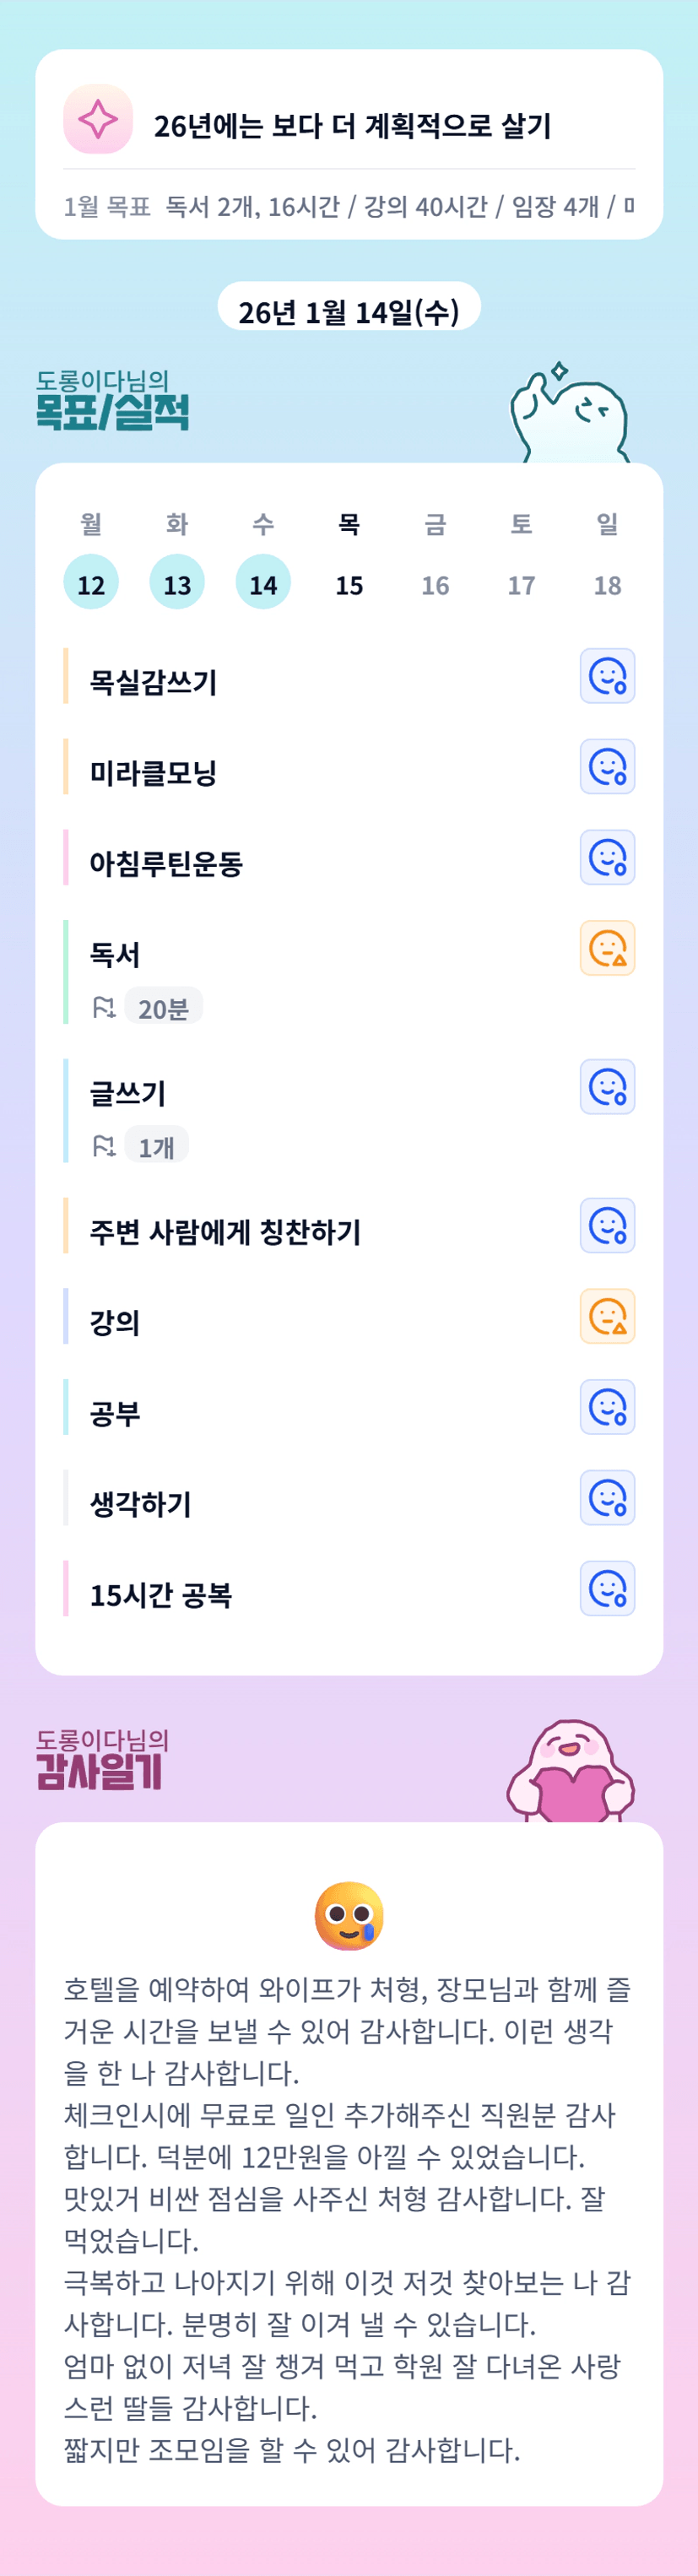Select Monday the 12th in the week row
The height and width of the screenshot is (2576, 698).
coord(91,583)
